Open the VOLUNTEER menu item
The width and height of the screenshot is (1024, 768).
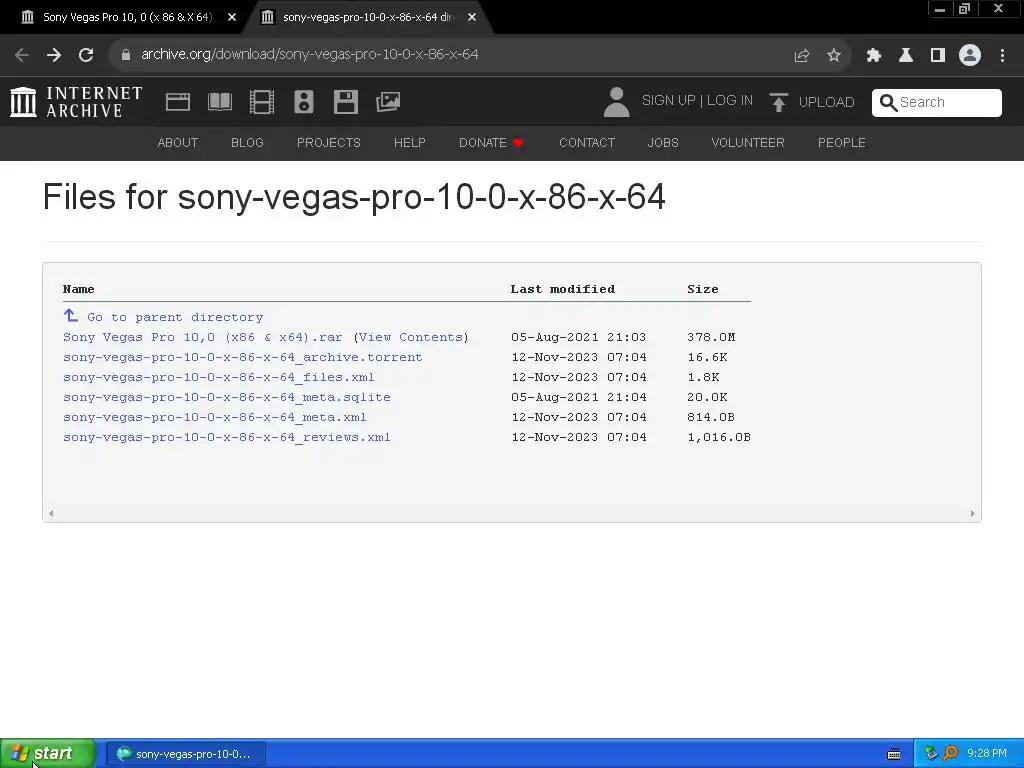[748, 143]
